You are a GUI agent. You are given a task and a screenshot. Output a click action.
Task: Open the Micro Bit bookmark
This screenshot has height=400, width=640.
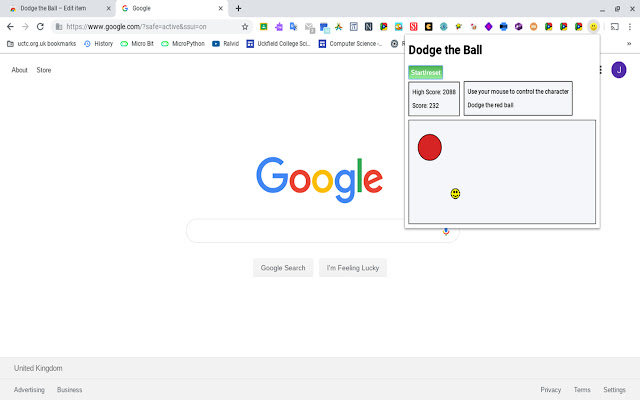[x=137, y=44]
